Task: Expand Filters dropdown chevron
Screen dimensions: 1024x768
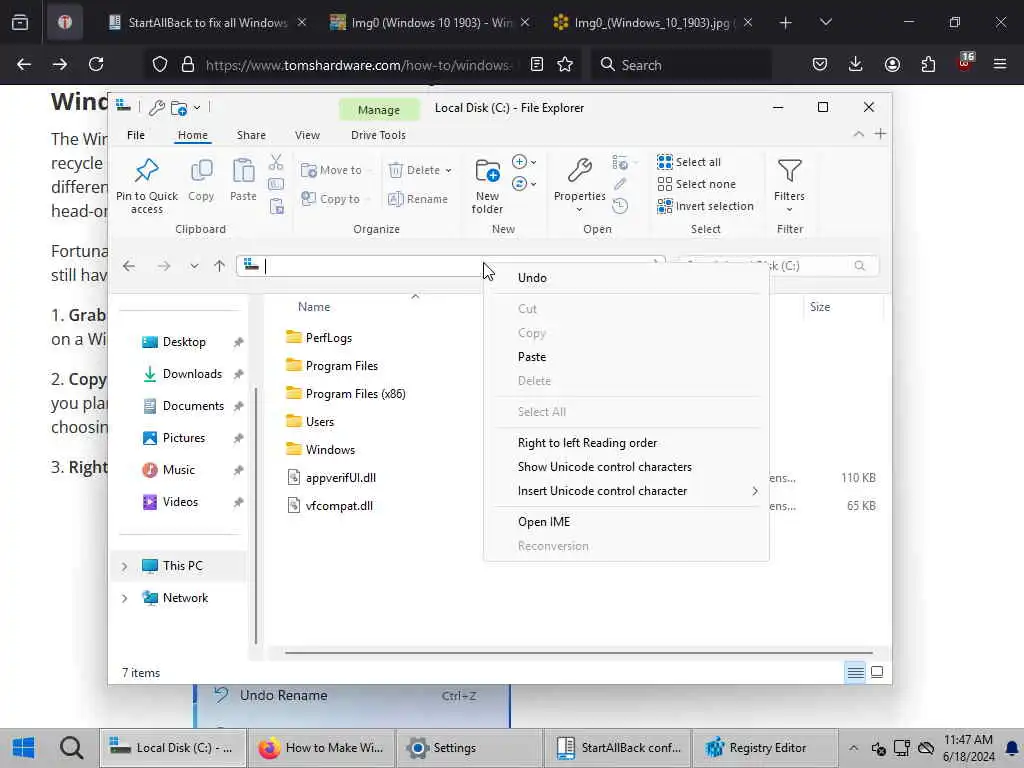Action: 789,210
